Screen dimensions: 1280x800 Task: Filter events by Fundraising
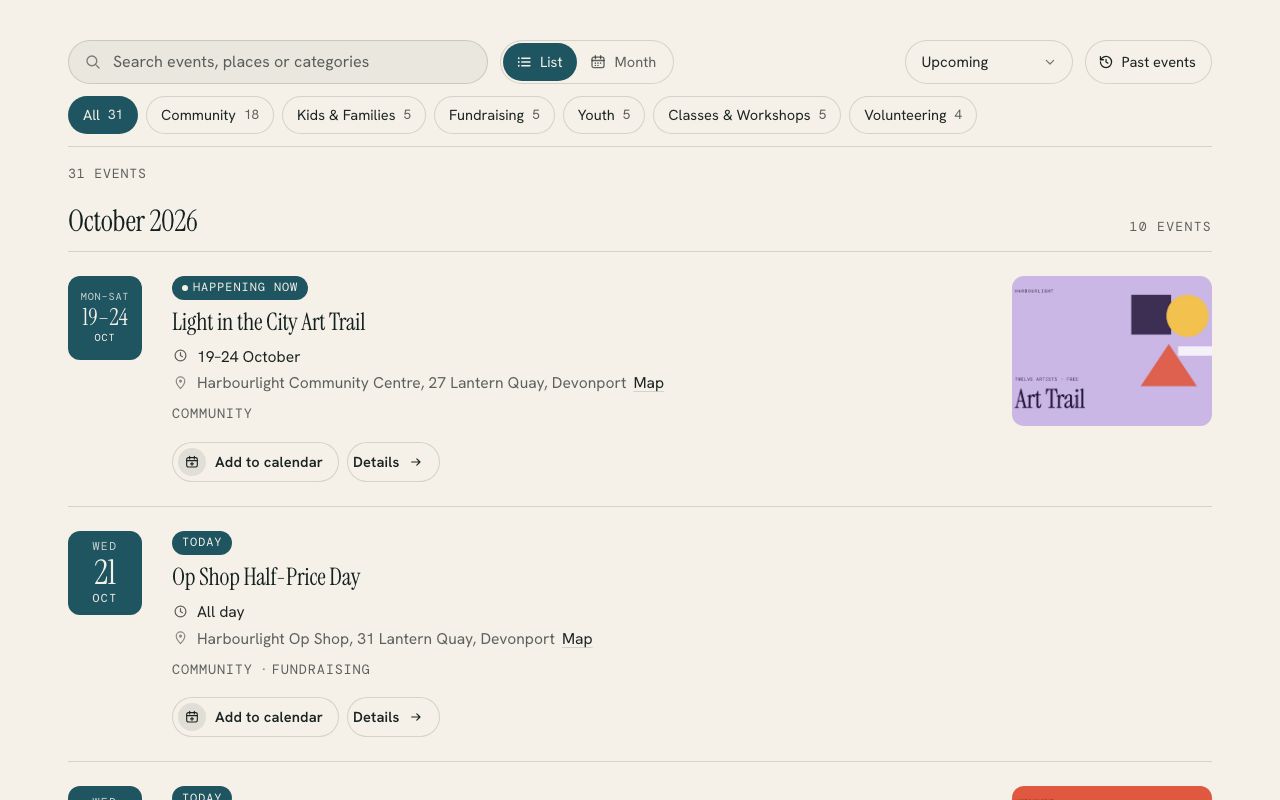point(494,115)
